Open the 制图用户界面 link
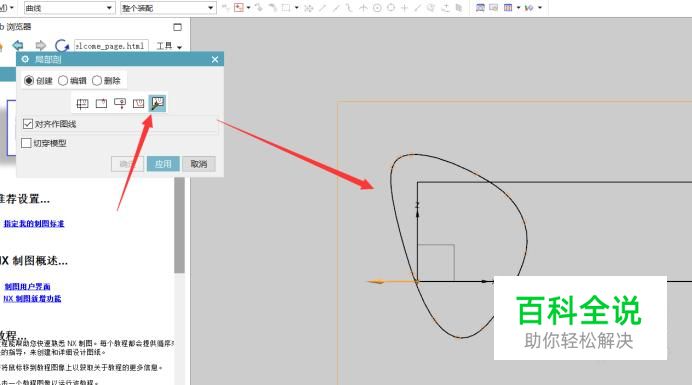This screenshot has height=385, width=692. point(27,287)
